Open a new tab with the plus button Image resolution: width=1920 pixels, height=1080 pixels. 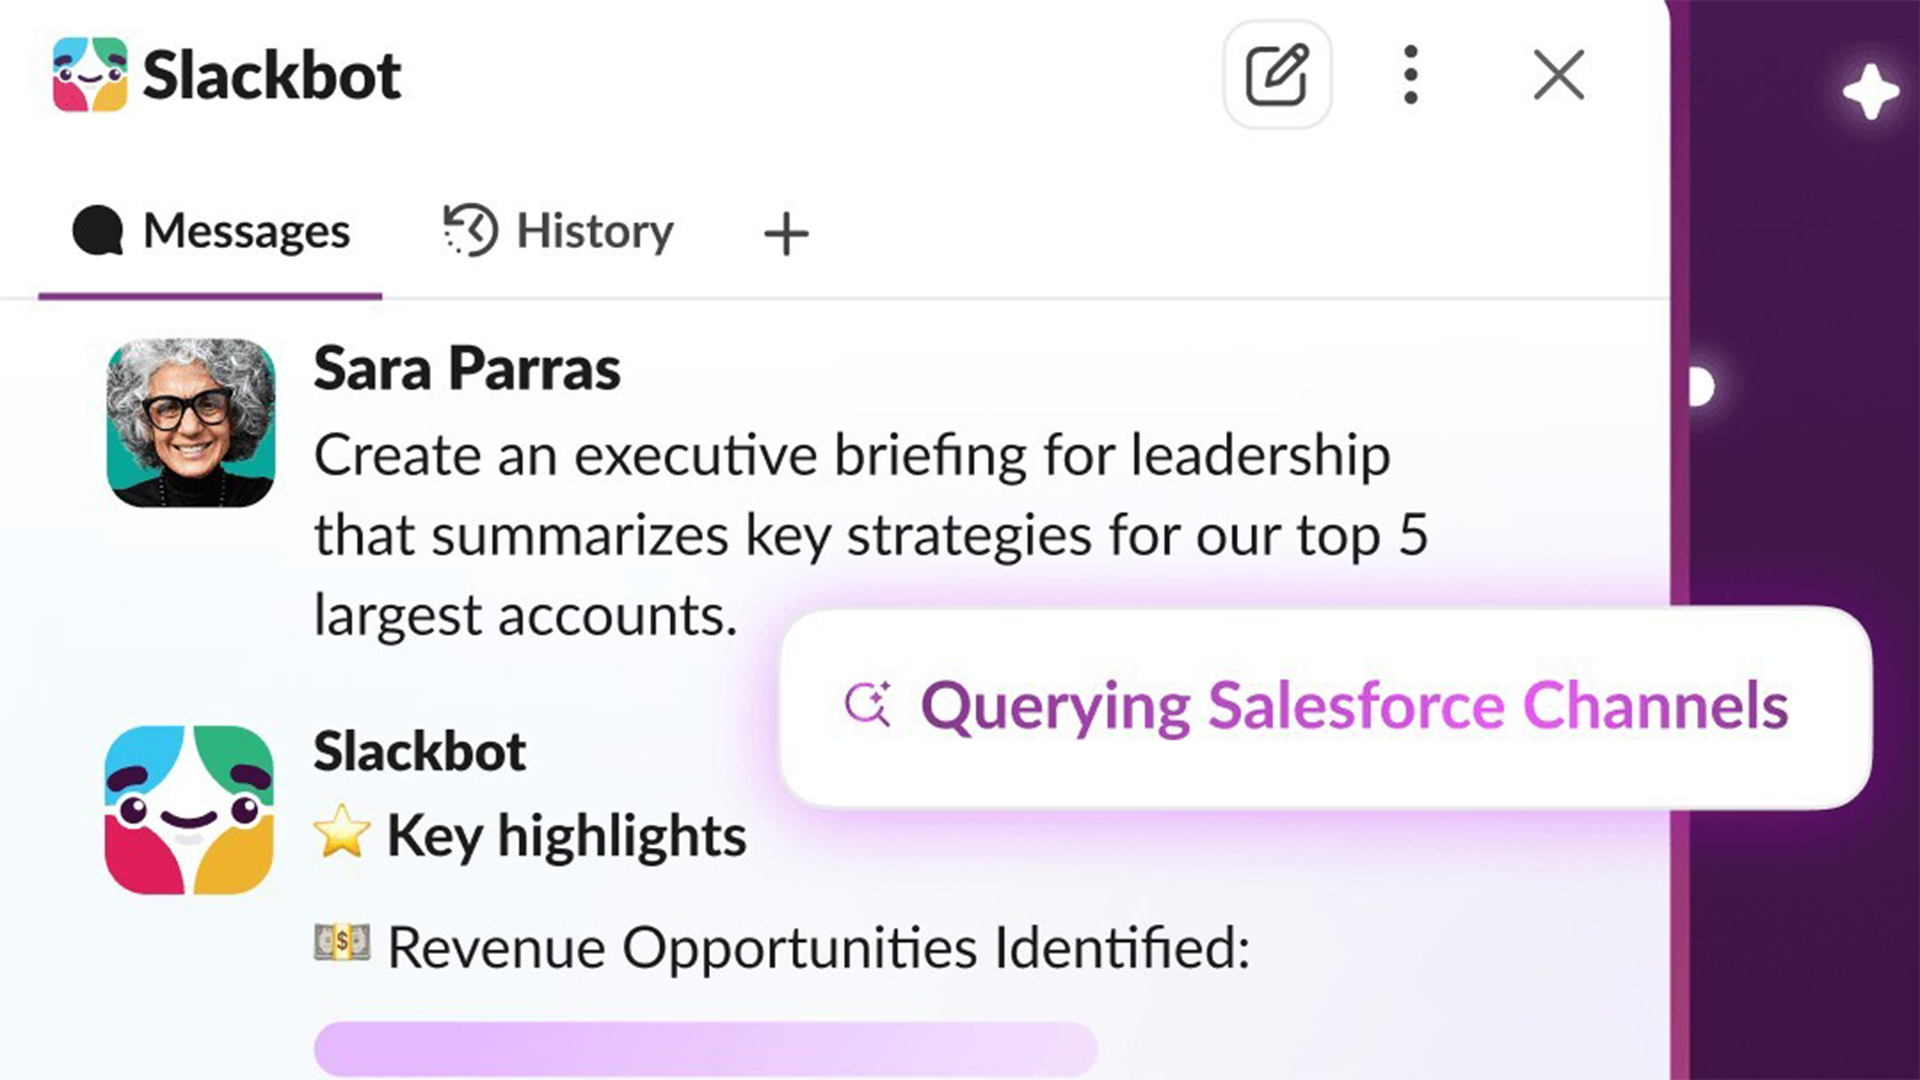pyautogui.click(x=786, y=233)
